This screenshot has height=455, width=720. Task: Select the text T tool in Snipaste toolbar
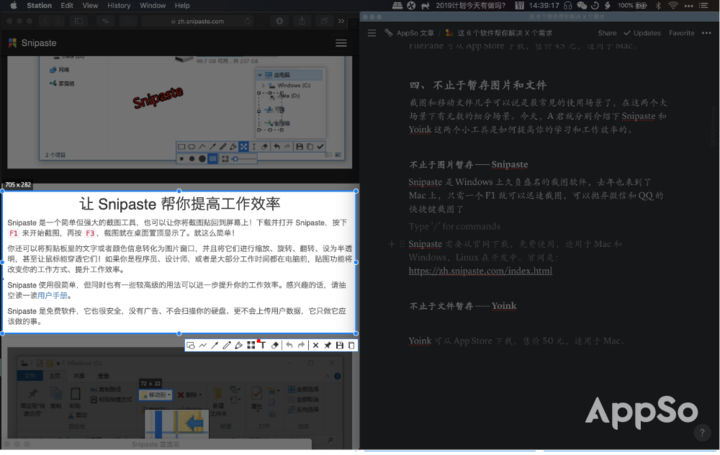(x=263, y=345)
